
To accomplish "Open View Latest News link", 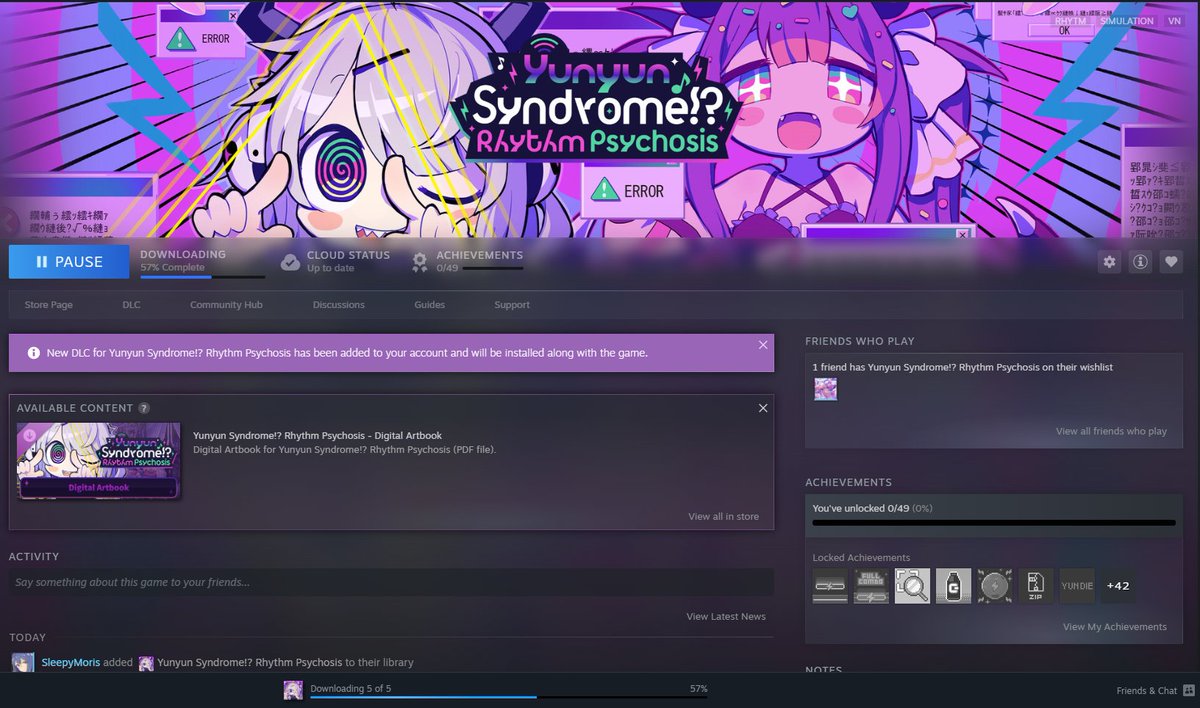I will [x=726, y=617].
